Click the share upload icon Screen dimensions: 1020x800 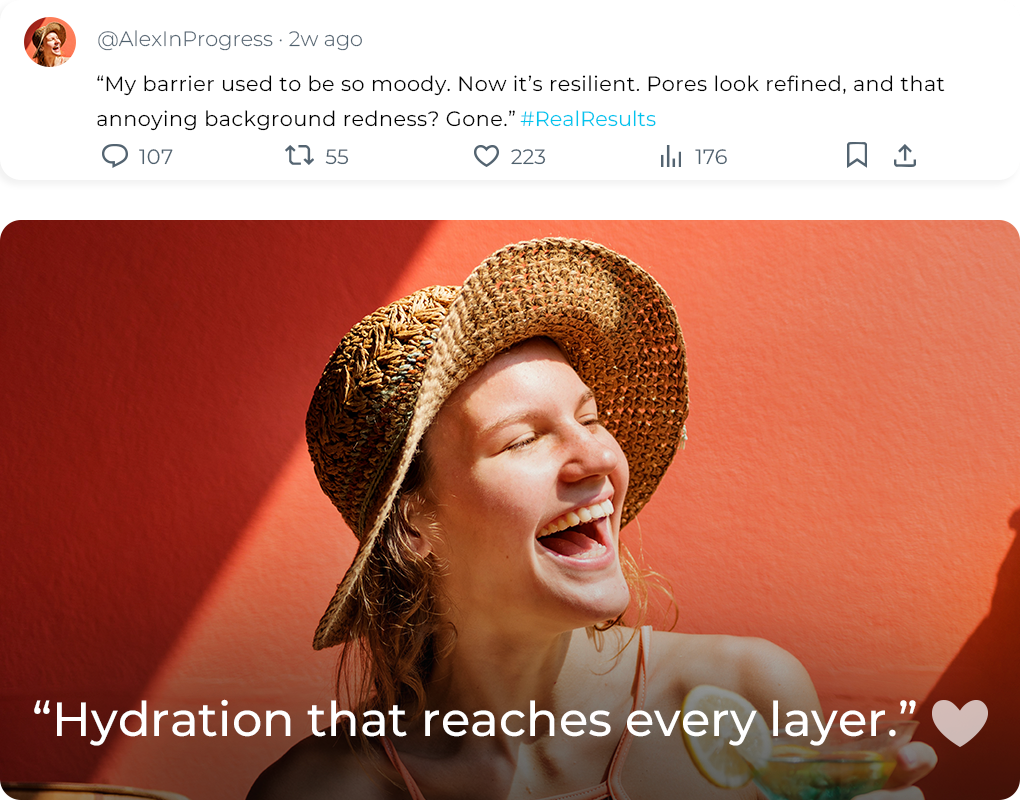(905, 156)
